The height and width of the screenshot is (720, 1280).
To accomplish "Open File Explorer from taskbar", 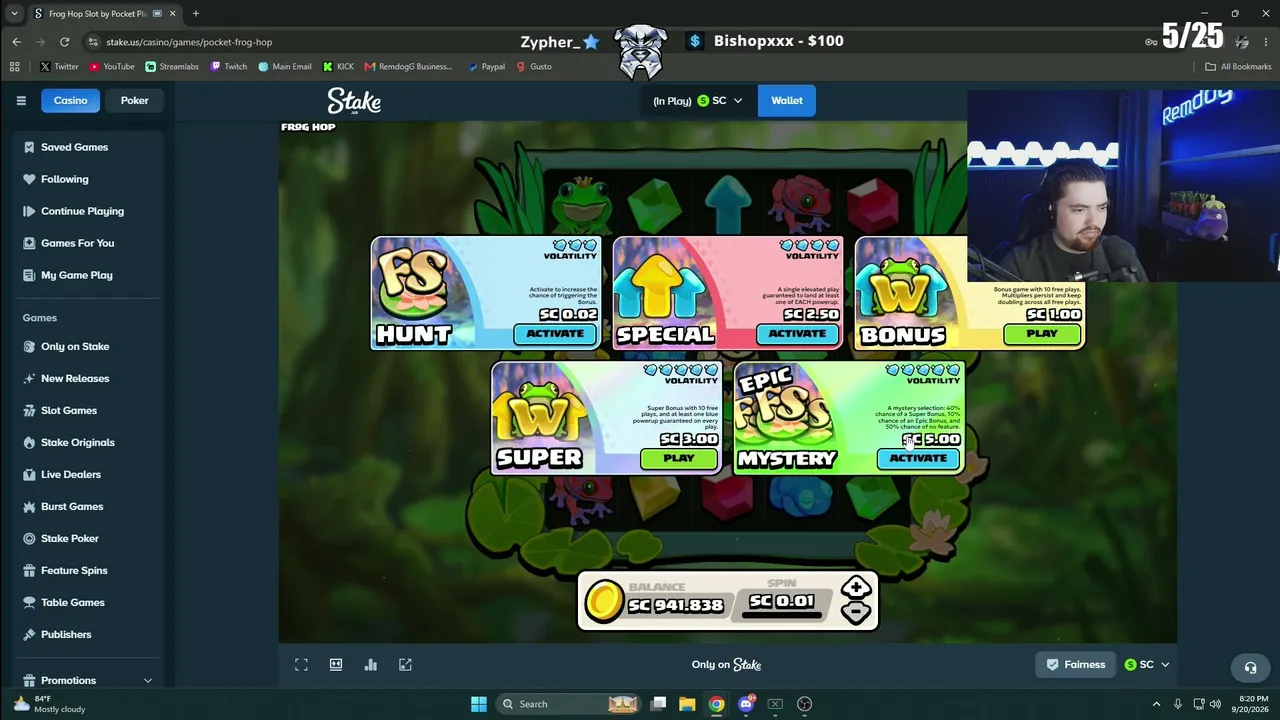I will coord(687,704).
